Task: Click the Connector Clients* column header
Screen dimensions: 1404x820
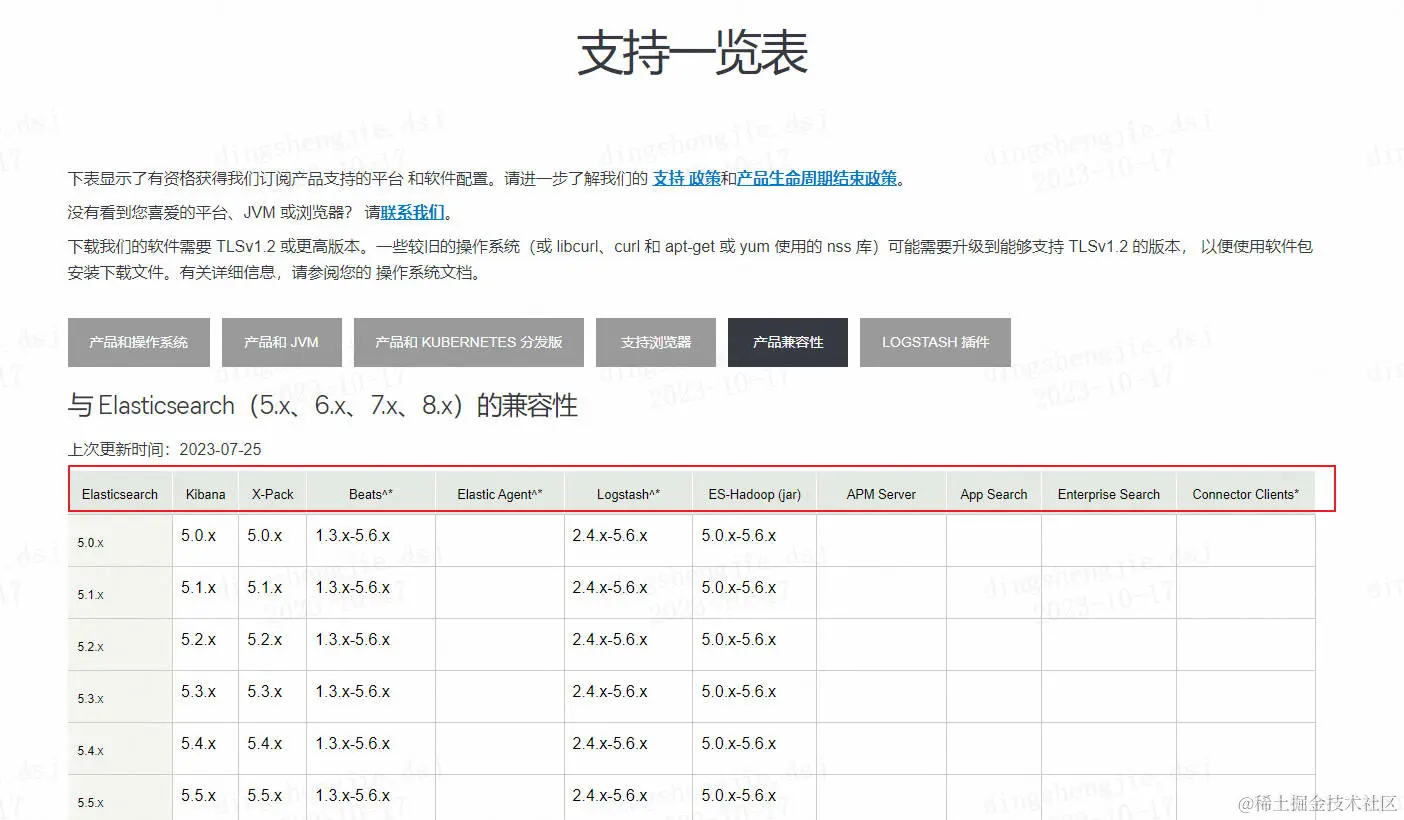Action: 1246,494
